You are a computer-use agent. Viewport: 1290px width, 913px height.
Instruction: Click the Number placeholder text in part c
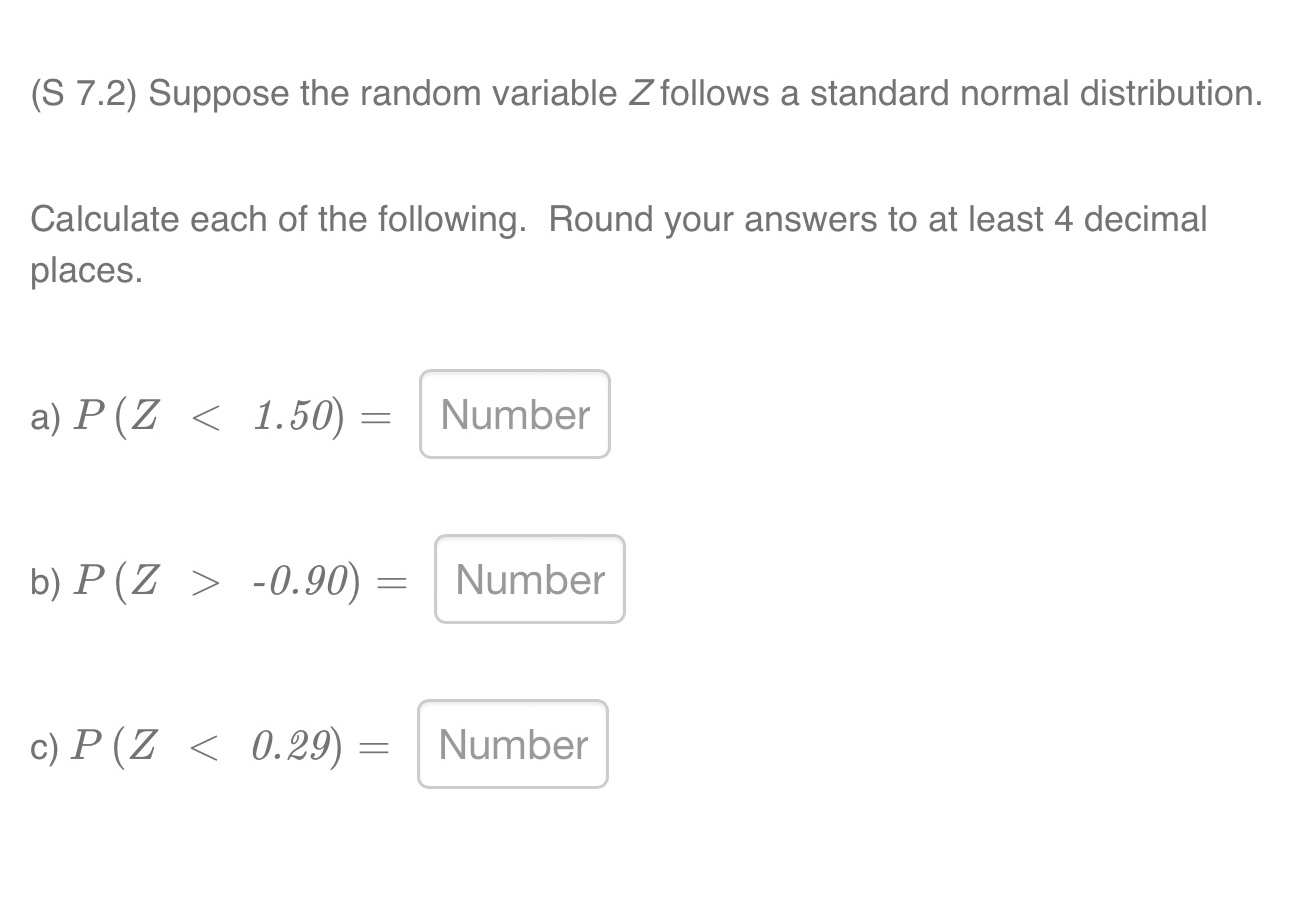(x=513, y=744)
